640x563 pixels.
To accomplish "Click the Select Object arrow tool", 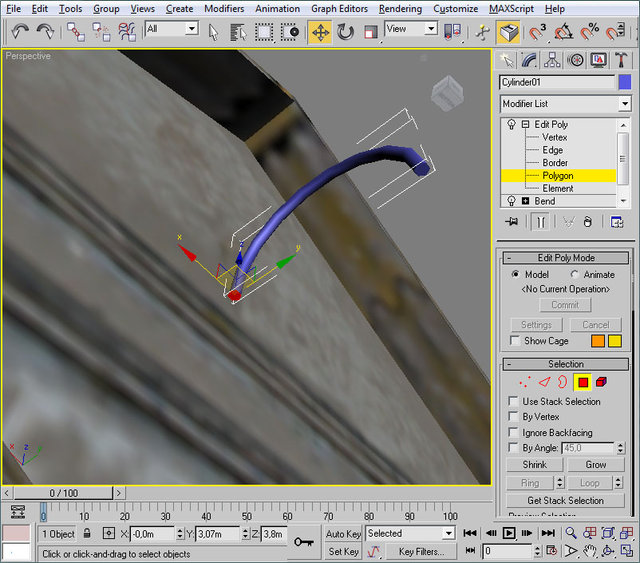I will [x=214, y=31].
